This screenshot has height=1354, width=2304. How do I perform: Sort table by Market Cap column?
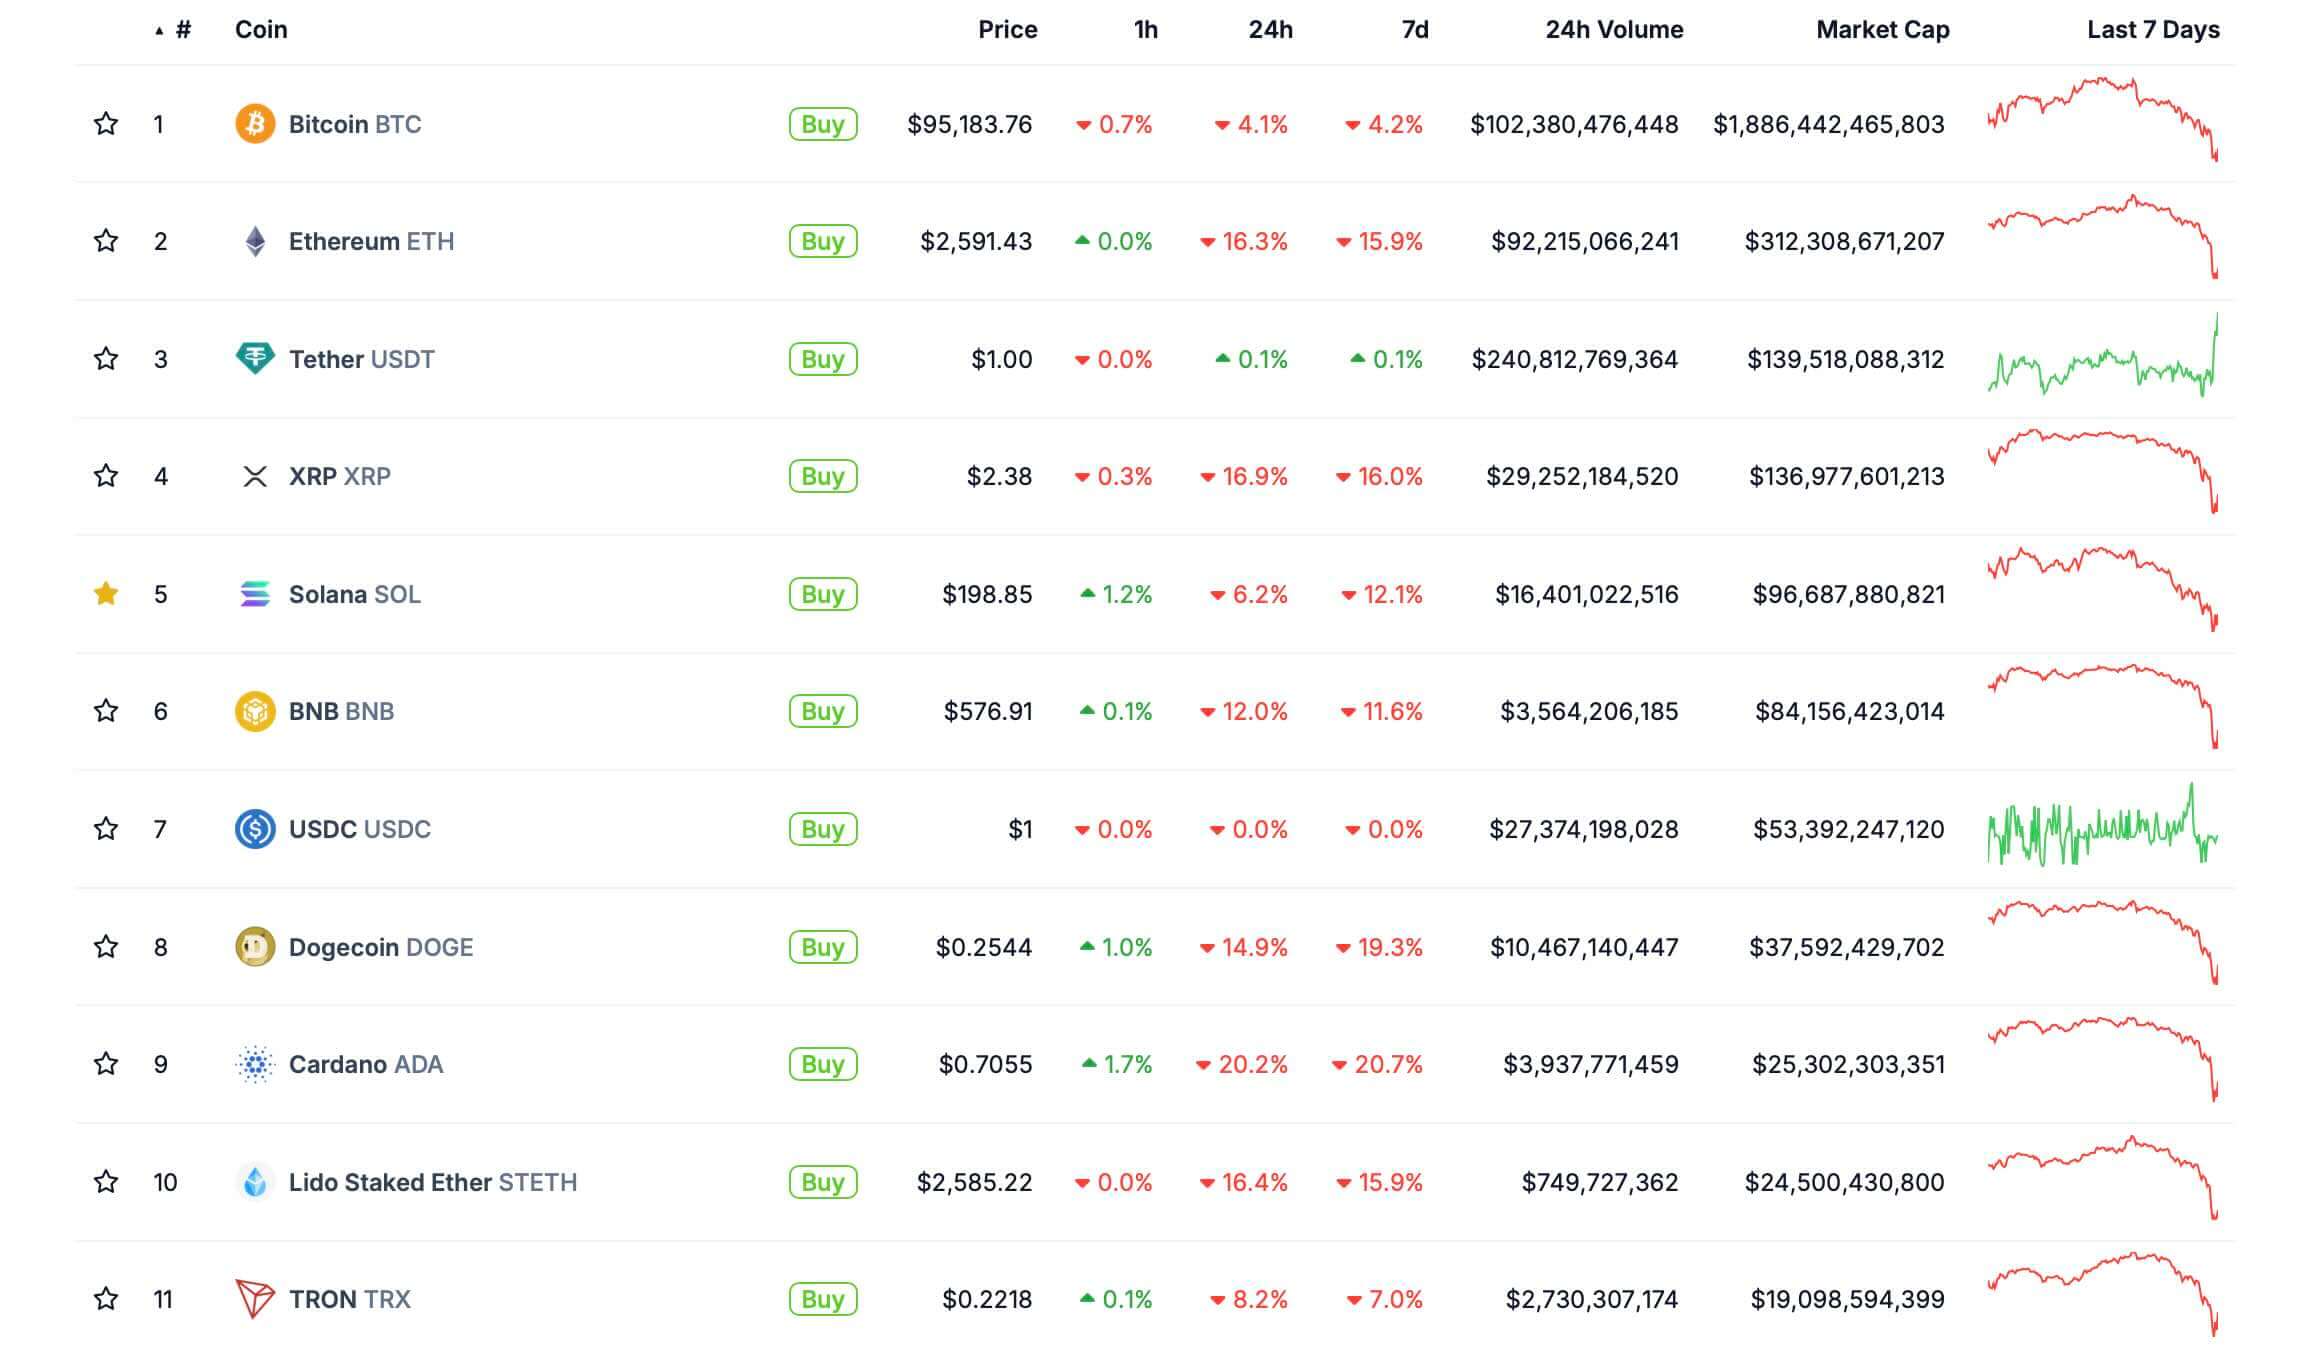pyautogui.click(x=1882, y=30)
